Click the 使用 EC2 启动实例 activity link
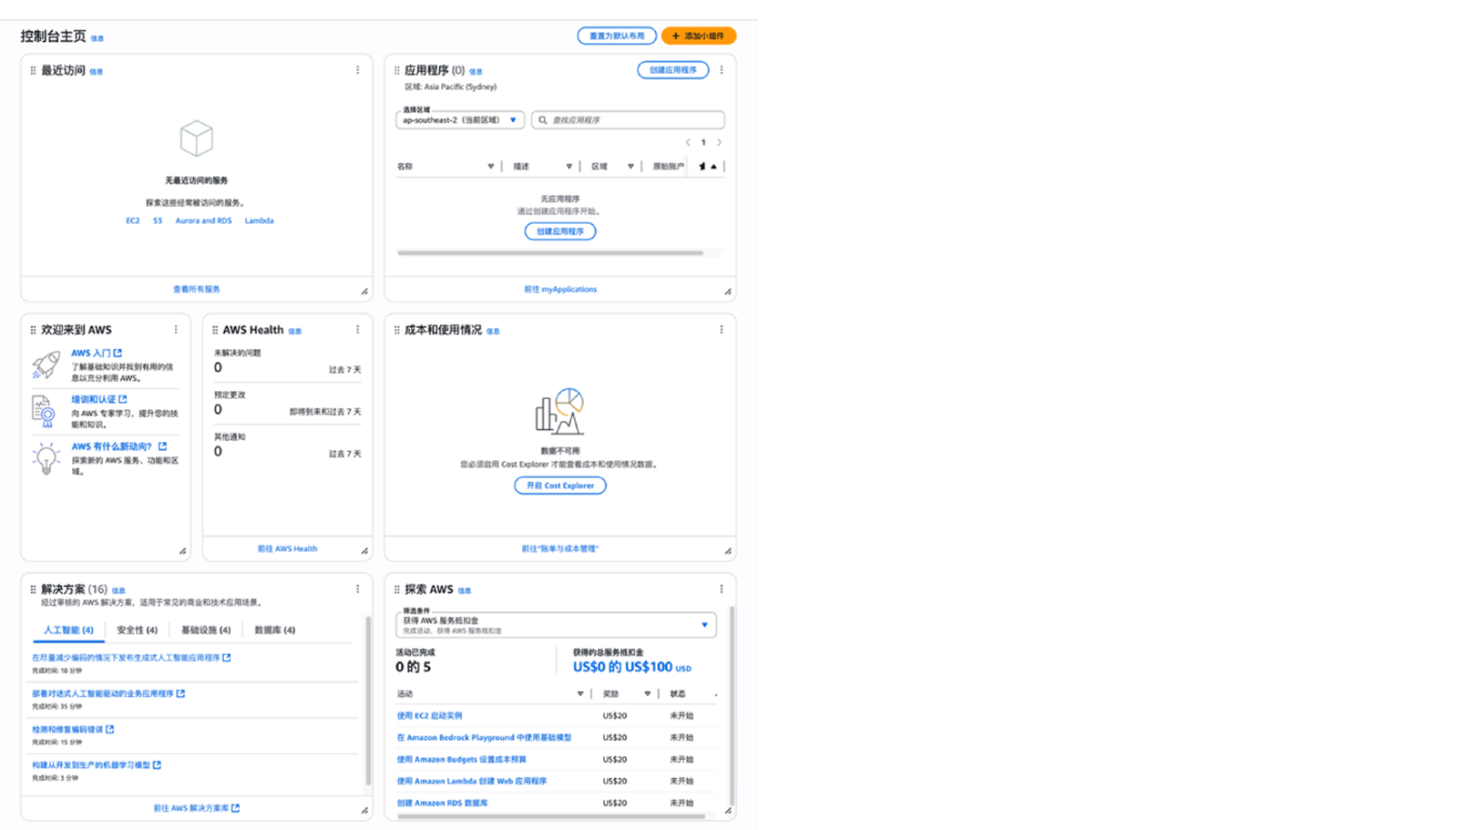 429,716
